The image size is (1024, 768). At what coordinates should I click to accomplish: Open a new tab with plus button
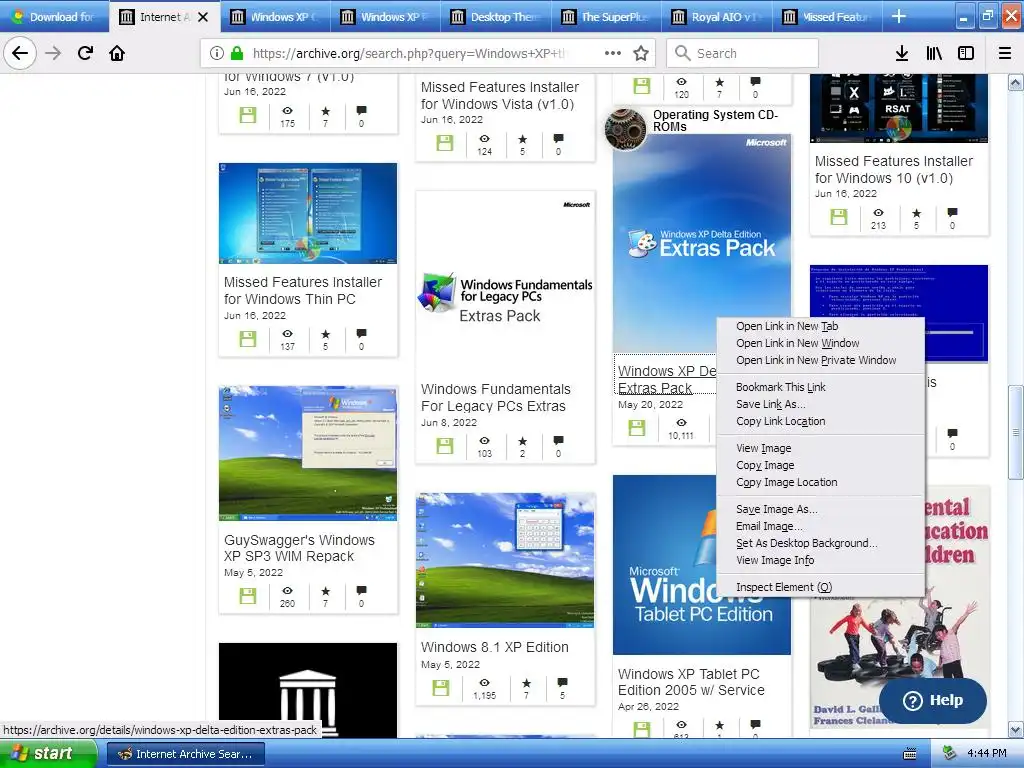coord(899,16)
